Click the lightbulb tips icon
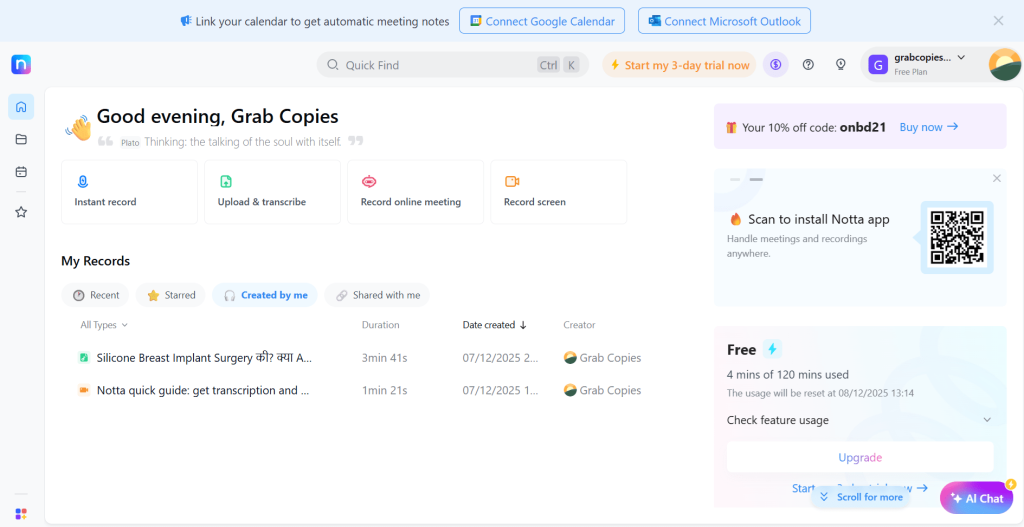This screenshot has height=527, width=1024. pyautogui.click(x=841, y=65)
